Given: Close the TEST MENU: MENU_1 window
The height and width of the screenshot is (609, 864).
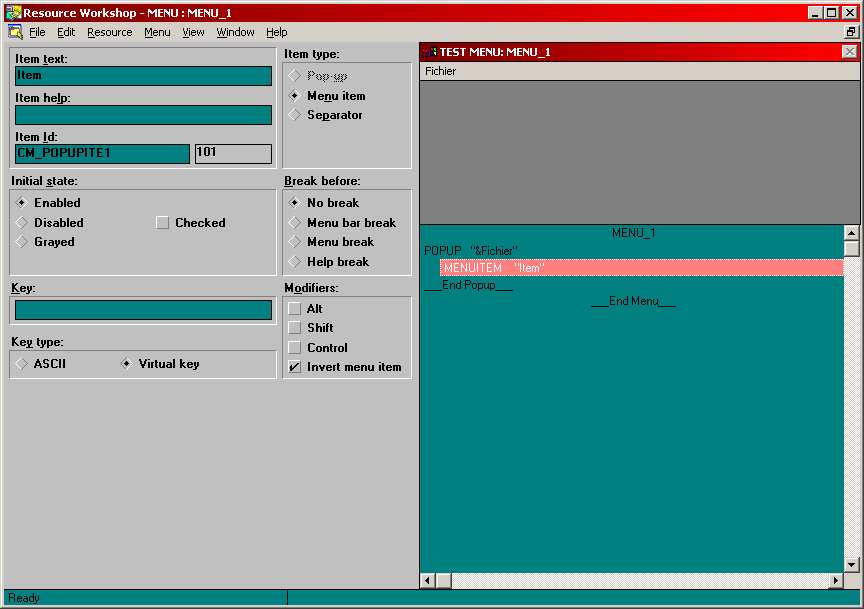Looking at the screenshot, I should click(849, 52).
